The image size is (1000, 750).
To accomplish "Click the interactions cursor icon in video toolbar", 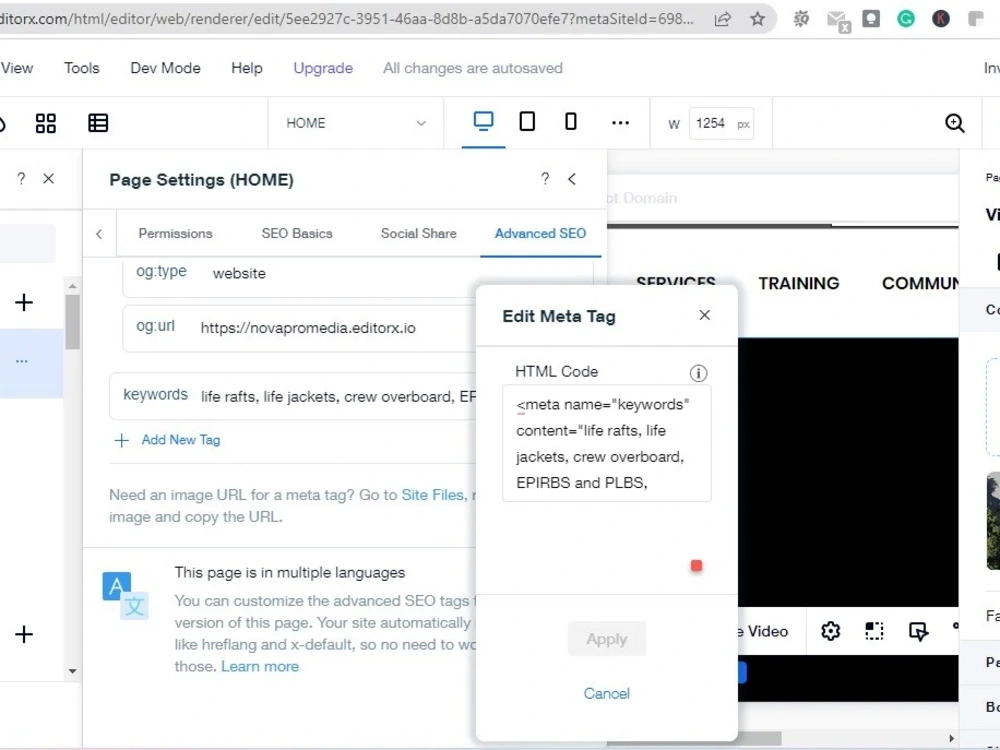I will click(918, 631).
